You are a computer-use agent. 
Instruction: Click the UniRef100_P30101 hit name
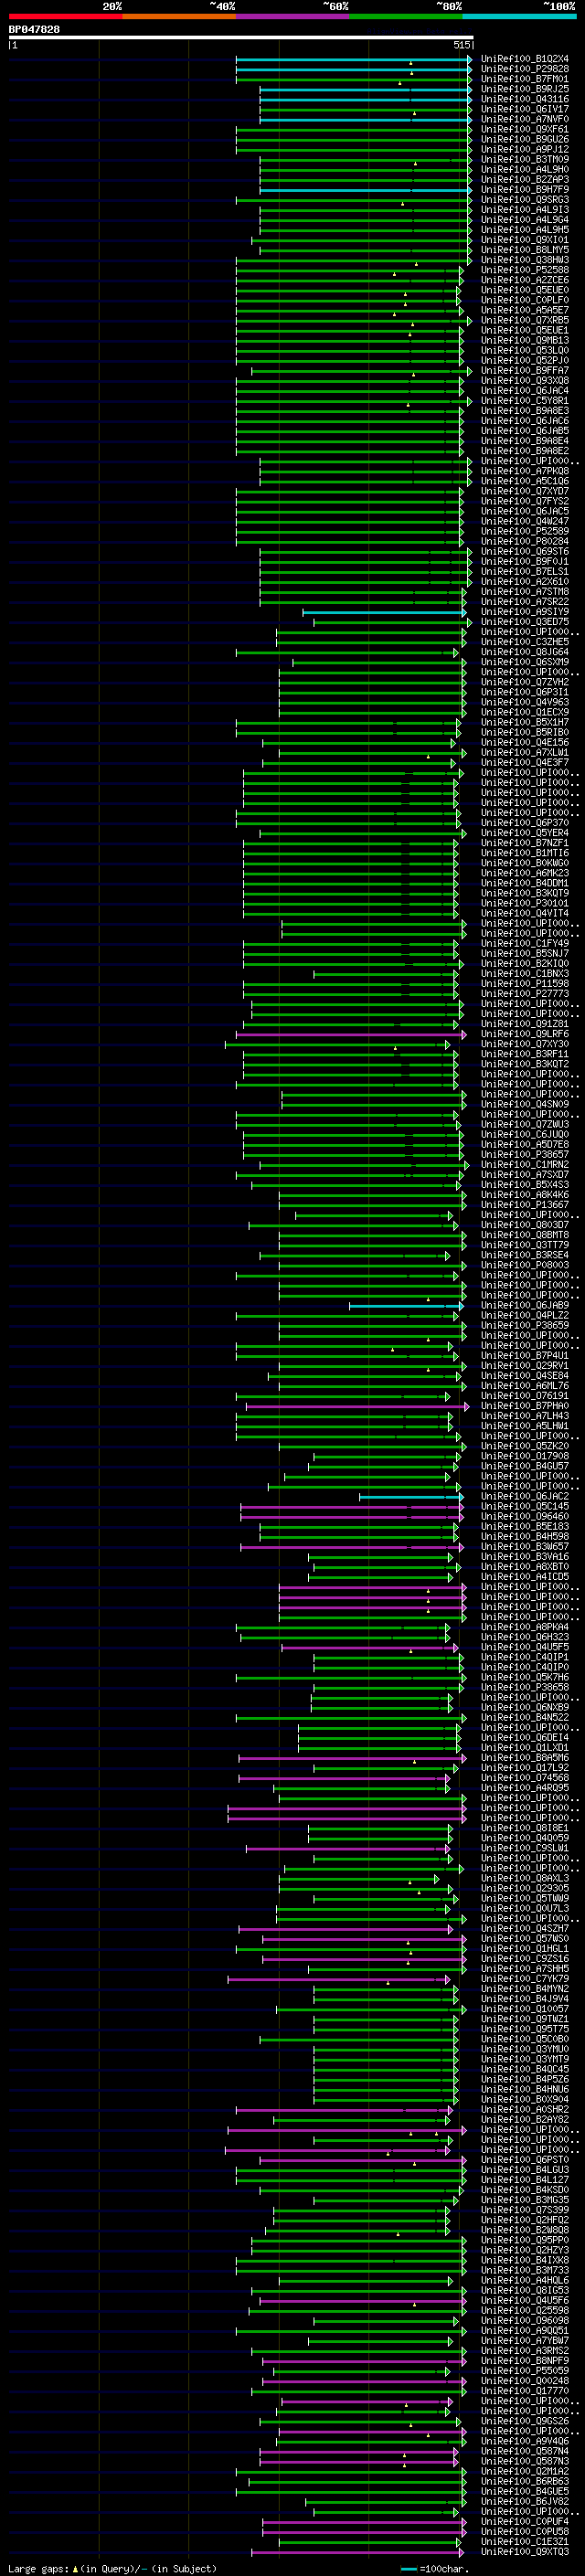[525, 903]
